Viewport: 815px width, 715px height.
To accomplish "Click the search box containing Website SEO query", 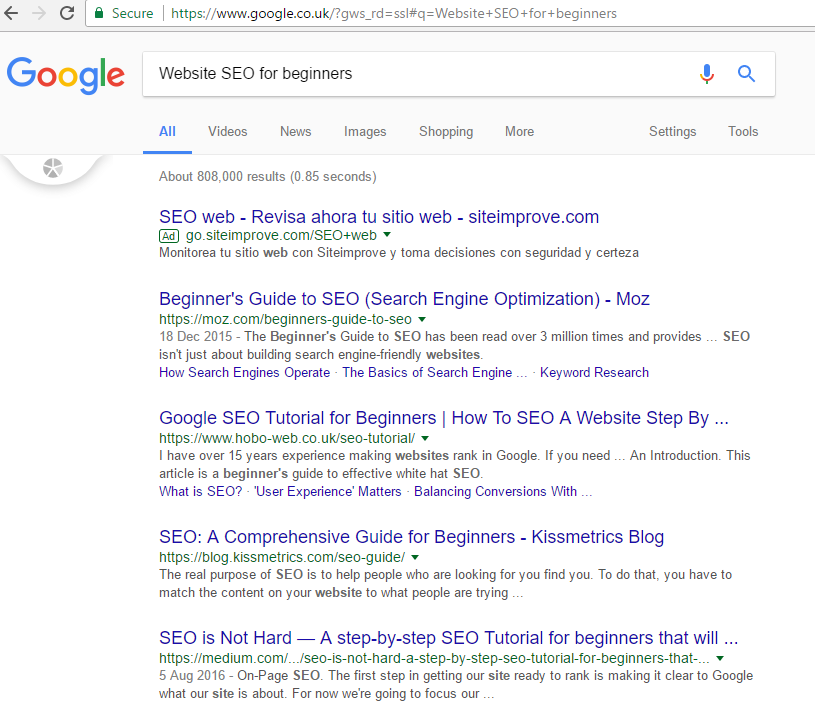I will click(x=420, y=74).
